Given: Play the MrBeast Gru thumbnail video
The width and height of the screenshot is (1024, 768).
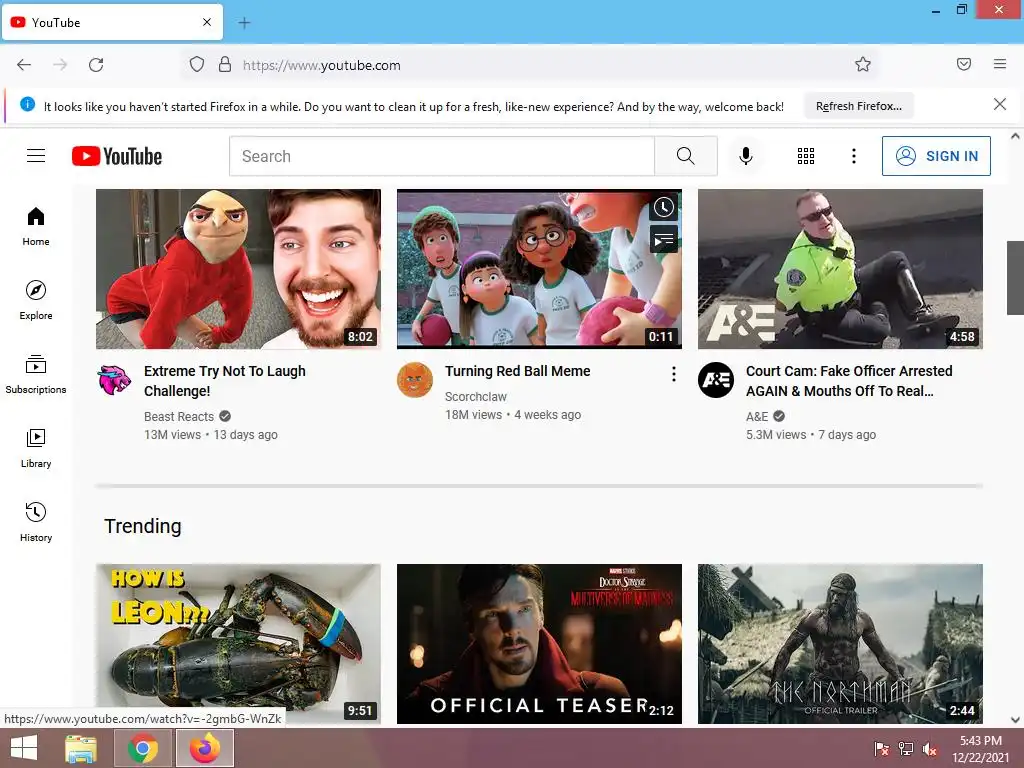Looking at the screenshot, I should [238, 269].
